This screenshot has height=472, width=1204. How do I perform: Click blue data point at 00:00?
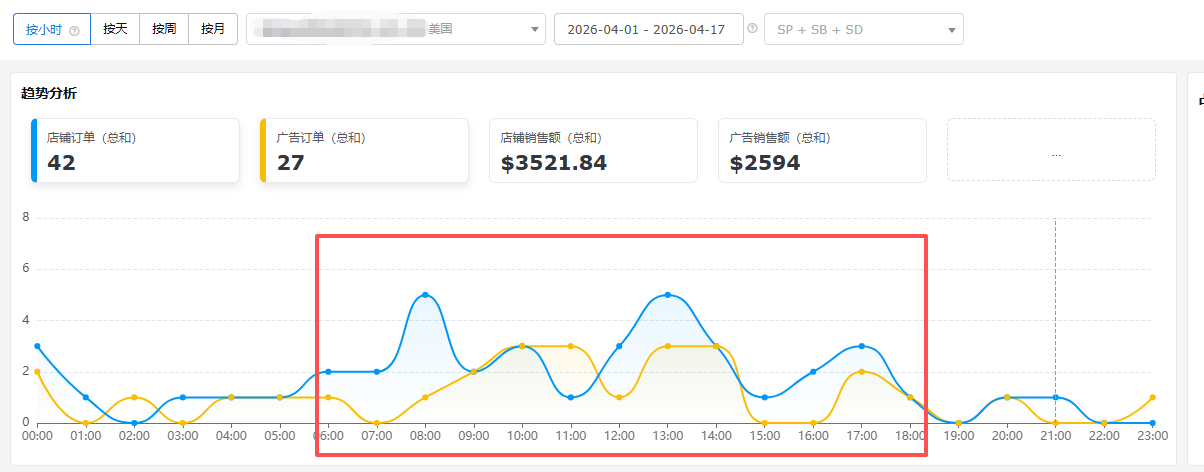click(x=37, y=346)
